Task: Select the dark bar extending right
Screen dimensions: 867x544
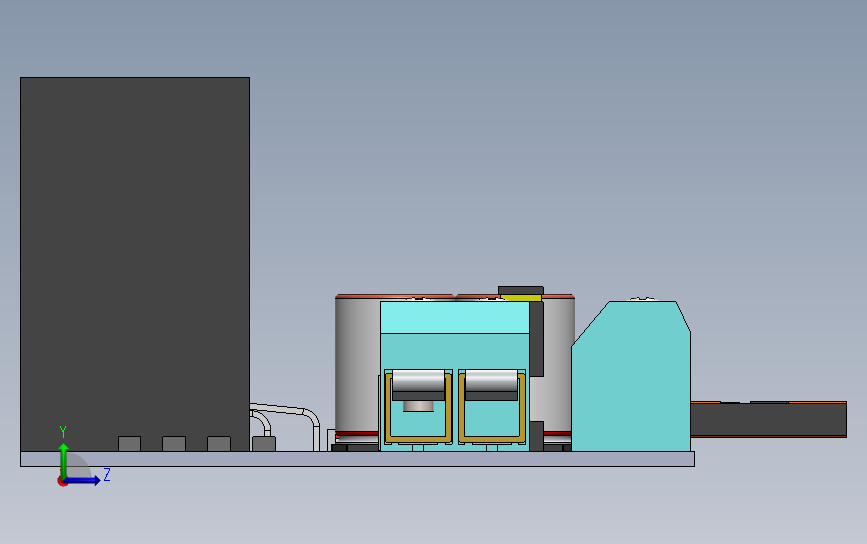Action: 769,420
